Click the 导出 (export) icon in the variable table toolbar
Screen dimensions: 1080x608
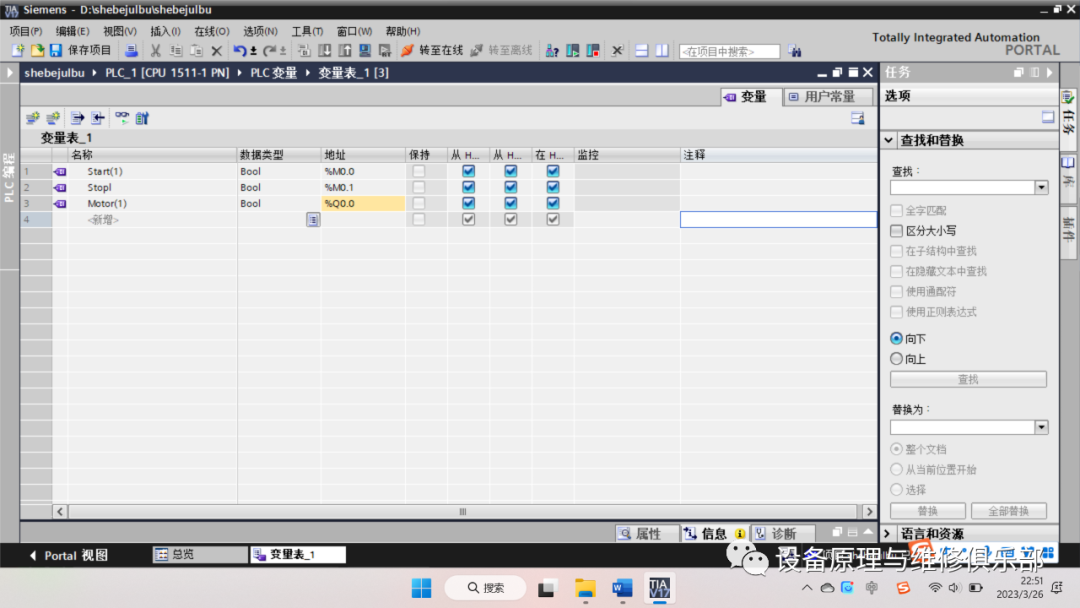point(76,118)
